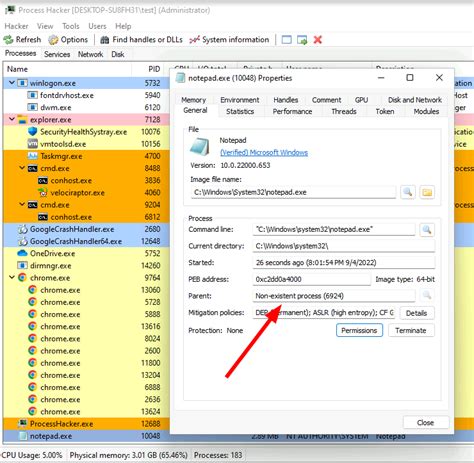Open image file location folder icon
This screenshot has height=463, width=474.
(x=427, y=192)
